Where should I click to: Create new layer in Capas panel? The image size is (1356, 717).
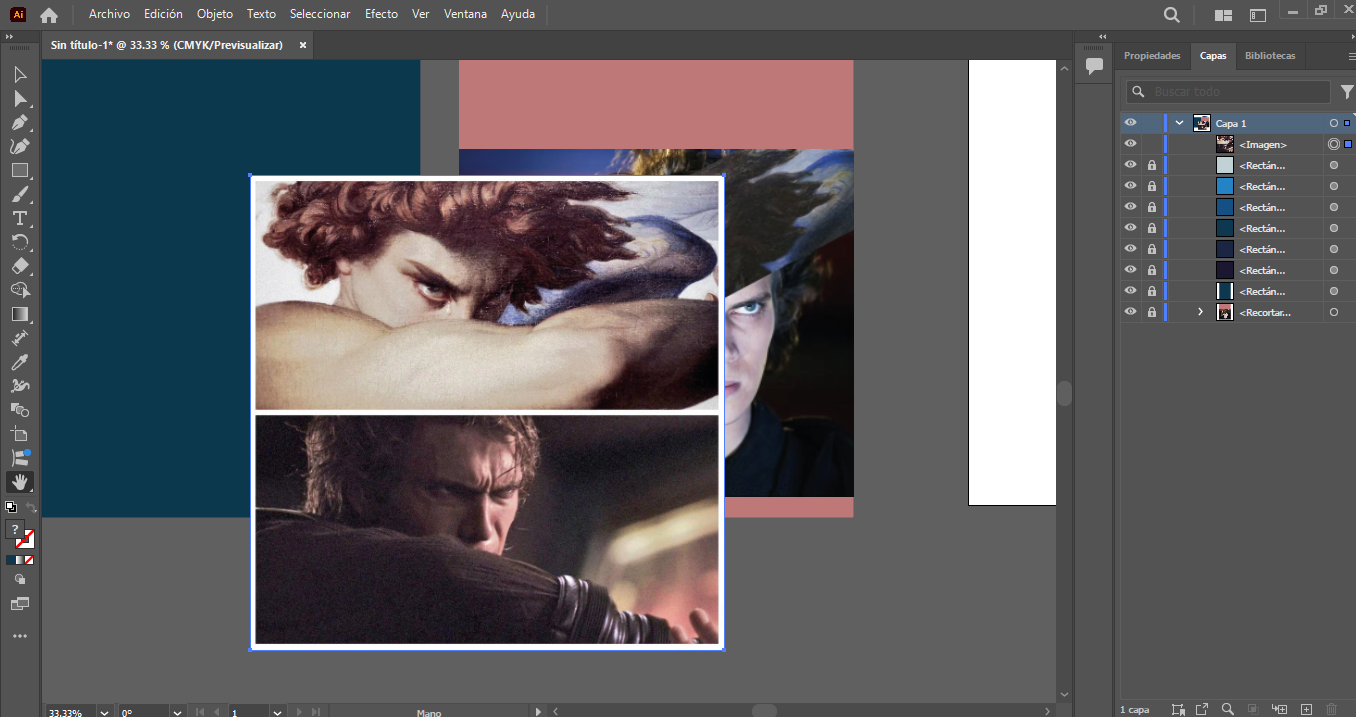pos(1306,709)
